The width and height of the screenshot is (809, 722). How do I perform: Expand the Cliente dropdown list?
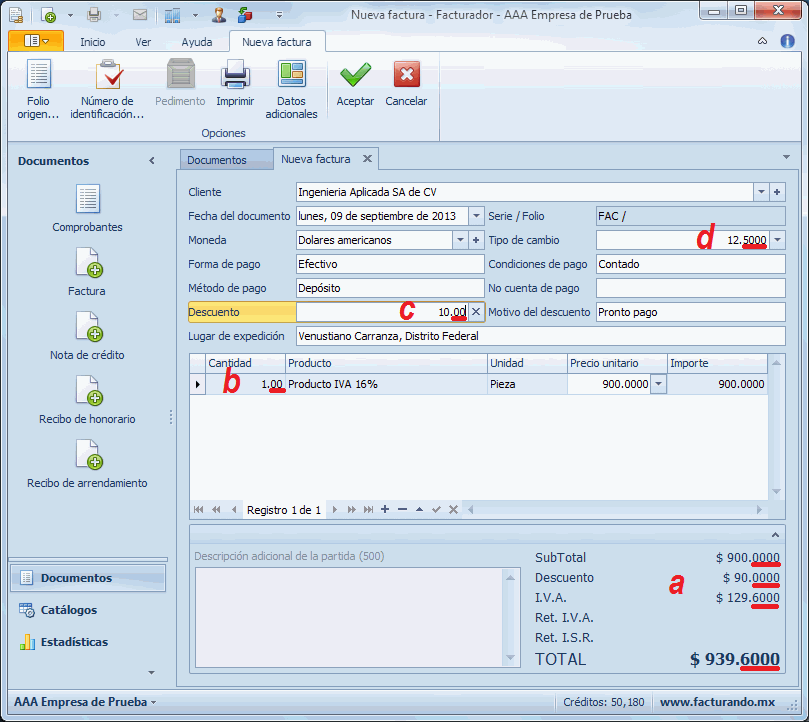(x=761, y=192)
